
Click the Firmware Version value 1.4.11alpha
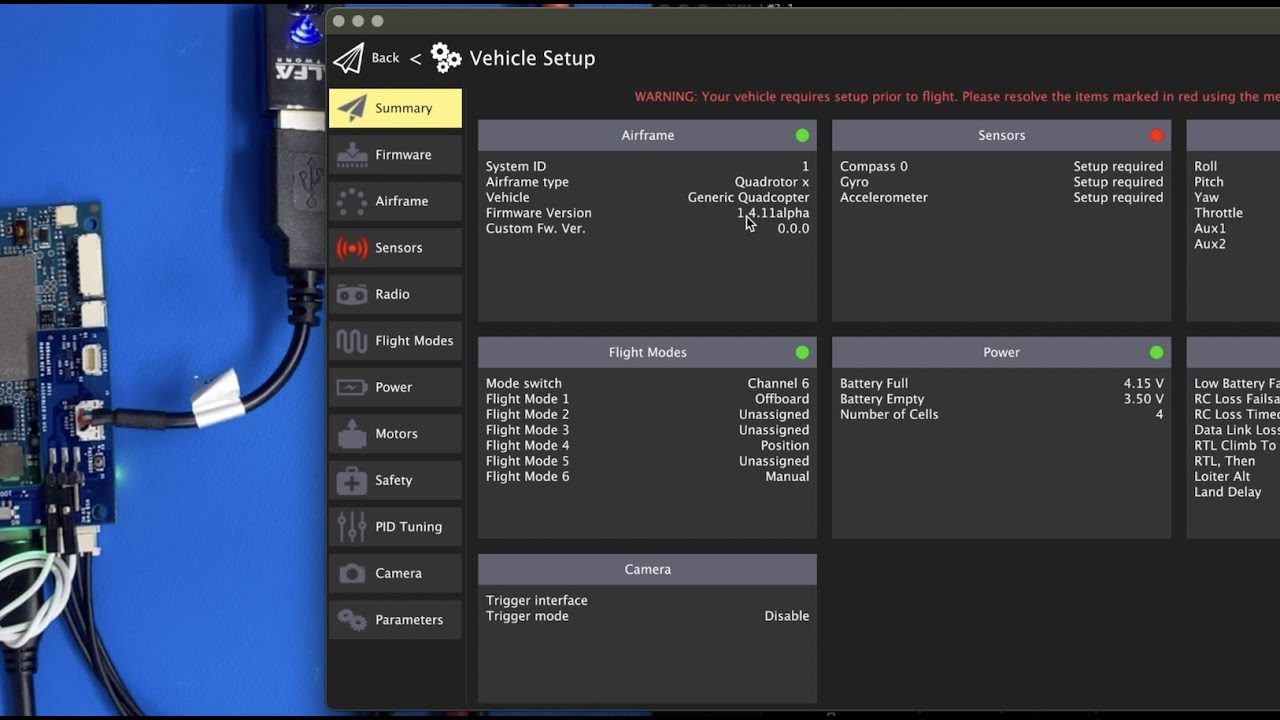[773, 213]
